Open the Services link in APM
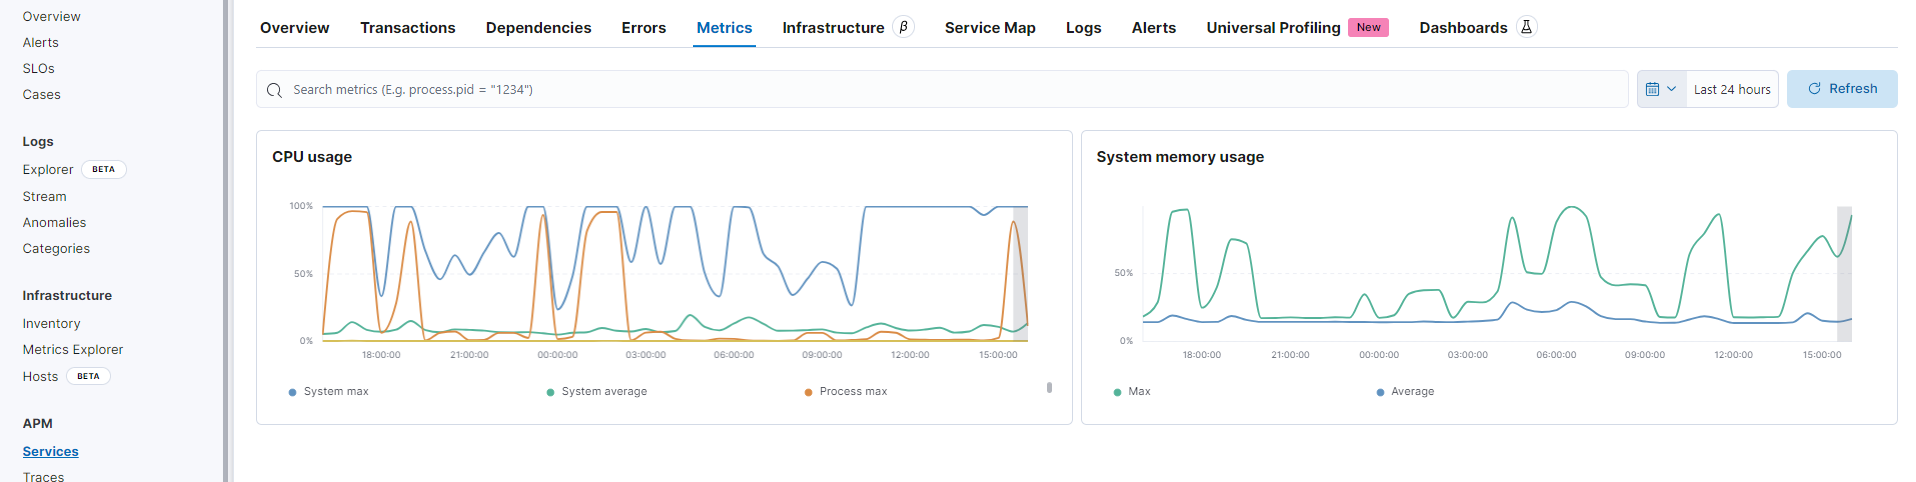The width and height of the screenshot is (1916, 482). click(x=51, y=452)
